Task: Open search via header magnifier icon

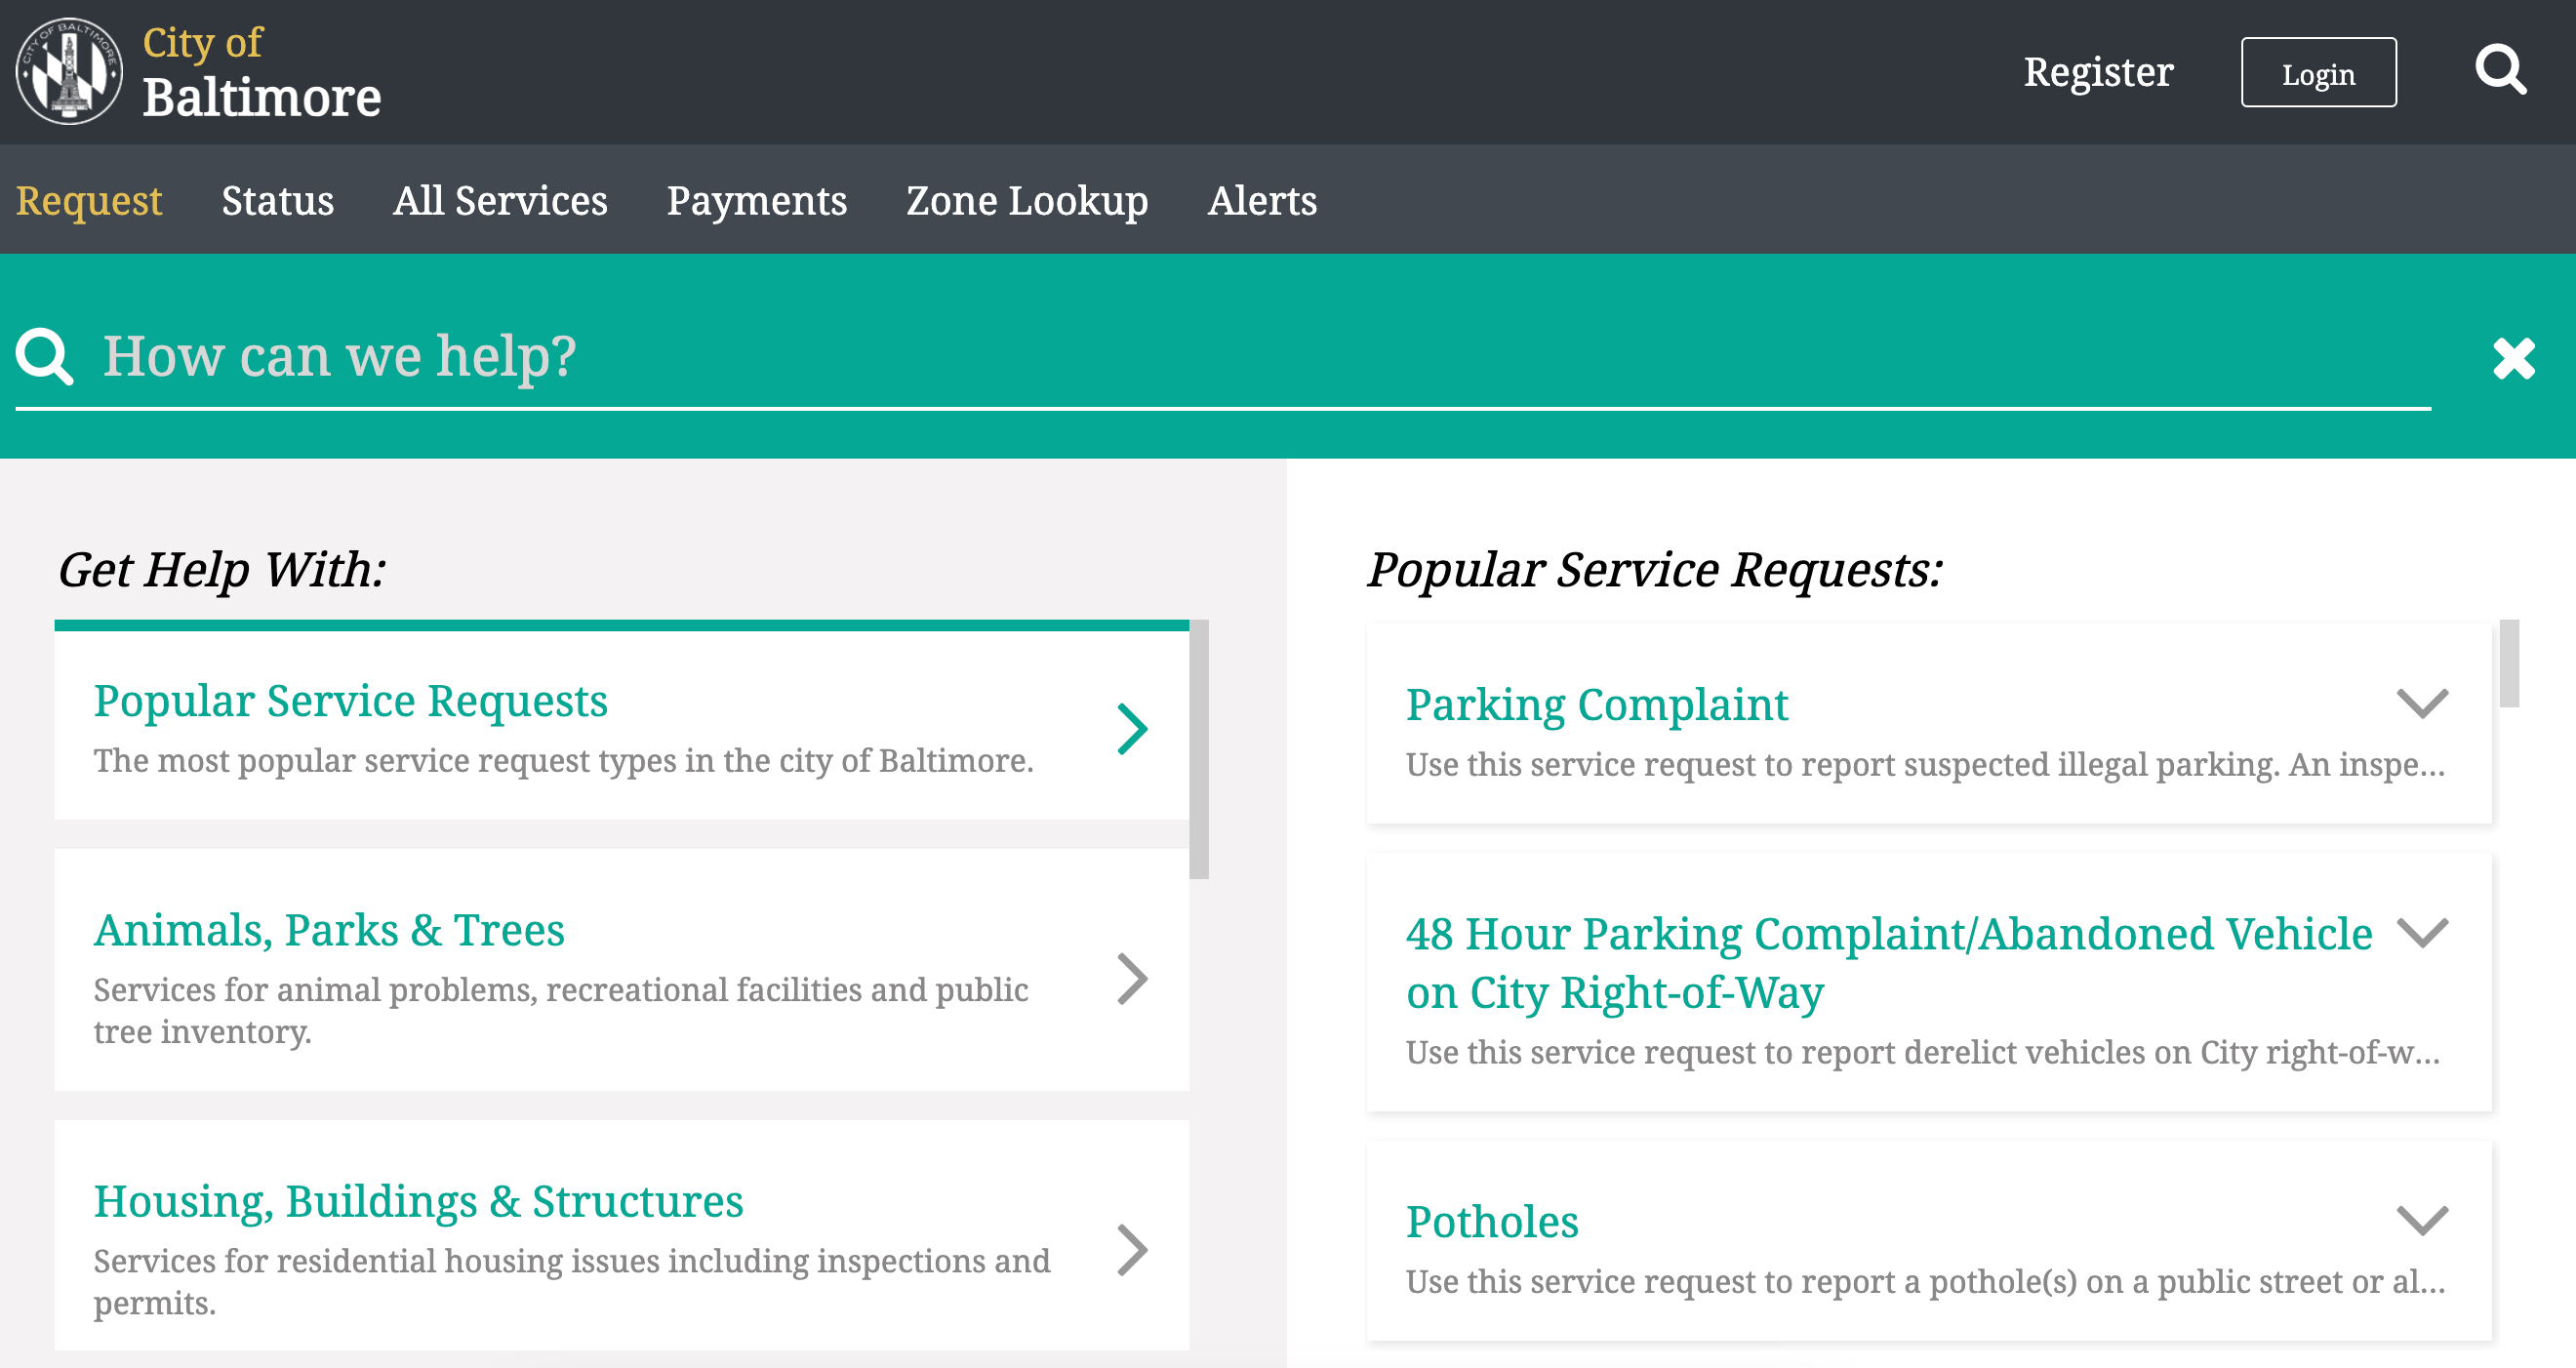Action: click(x=2499, y=71)
